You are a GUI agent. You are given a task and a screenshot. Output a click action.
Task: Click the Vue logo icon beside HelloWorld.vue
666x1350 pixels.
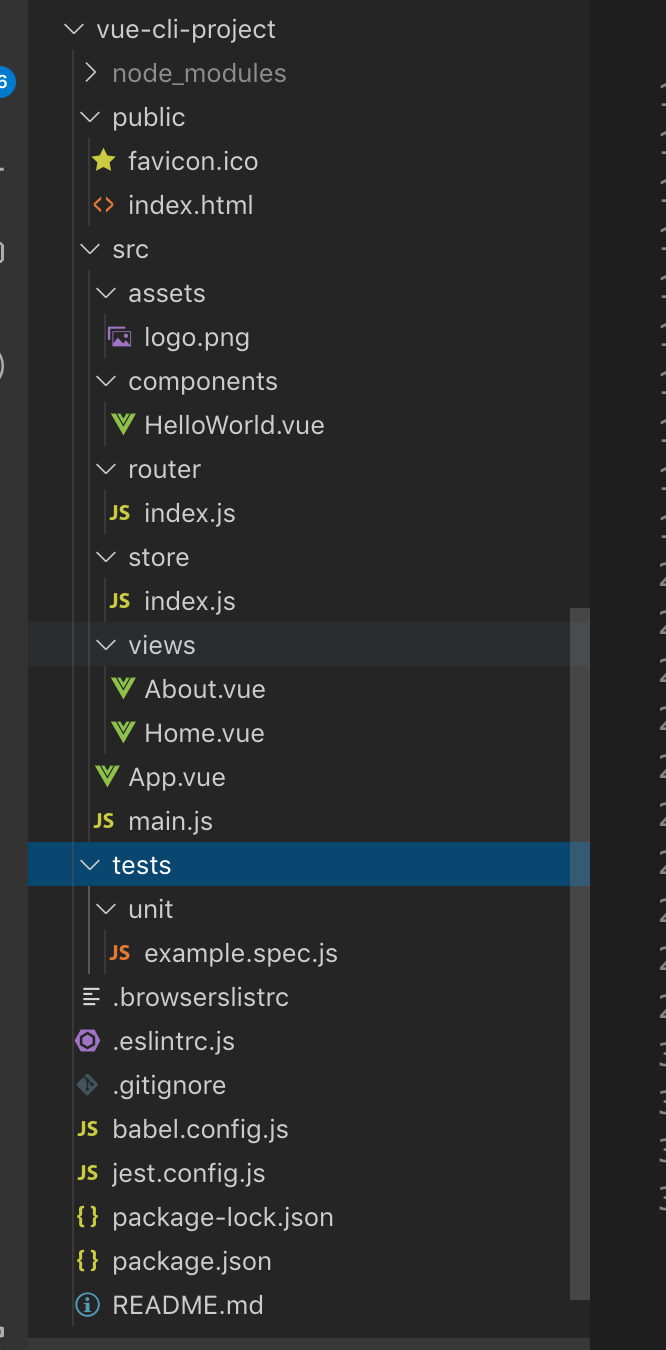122,425
